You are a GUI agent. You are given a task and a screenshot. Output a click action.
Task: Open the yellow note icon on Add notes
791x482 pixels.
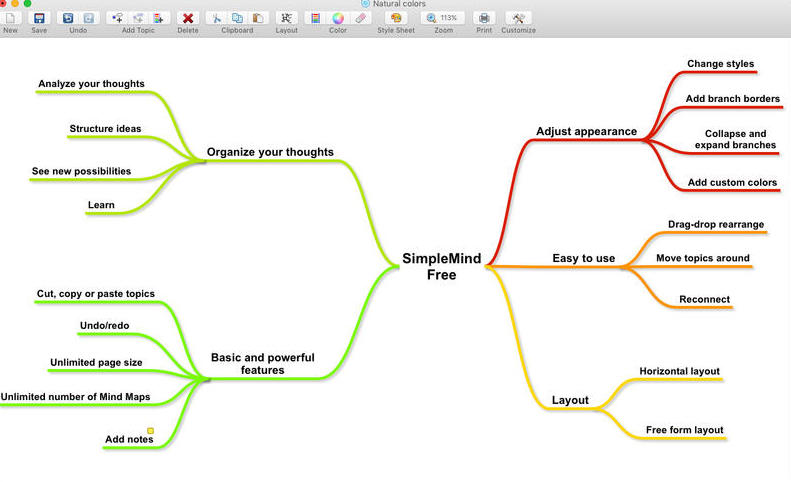tap(150, 431)
